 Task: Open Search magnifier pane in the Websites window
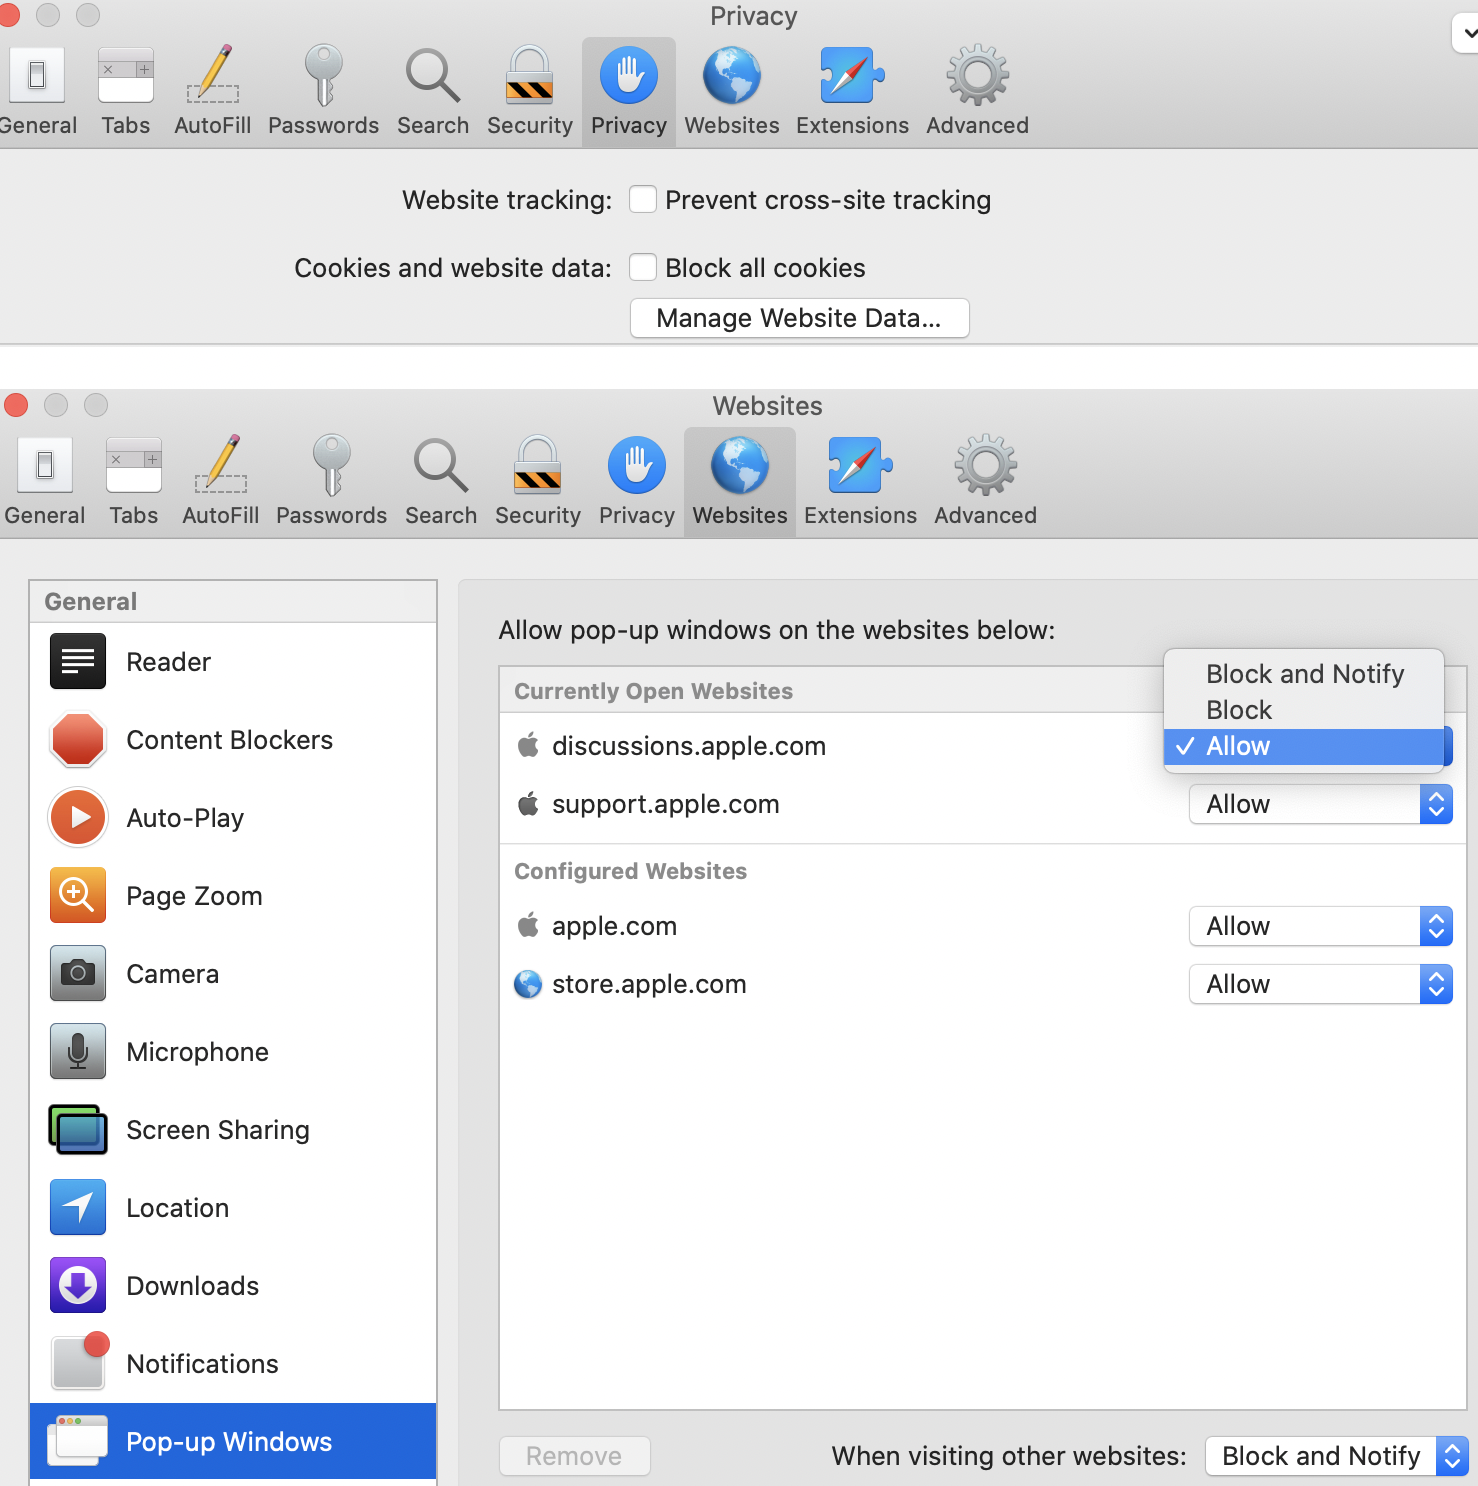(x=441, y=482)
